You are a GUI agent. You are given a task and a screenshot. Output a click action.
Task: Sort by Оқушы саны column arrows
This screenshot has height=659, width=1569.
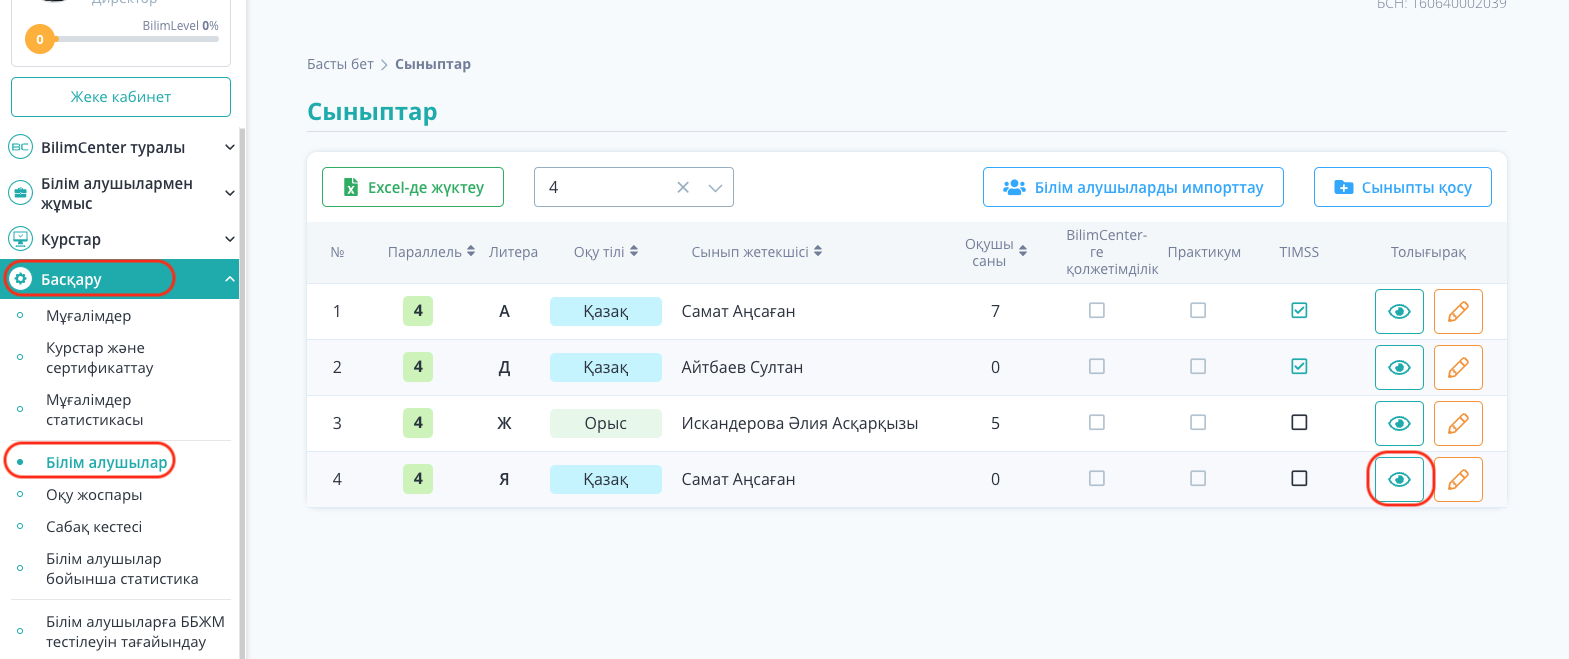pyautogui.click(x=1023, y=251)
